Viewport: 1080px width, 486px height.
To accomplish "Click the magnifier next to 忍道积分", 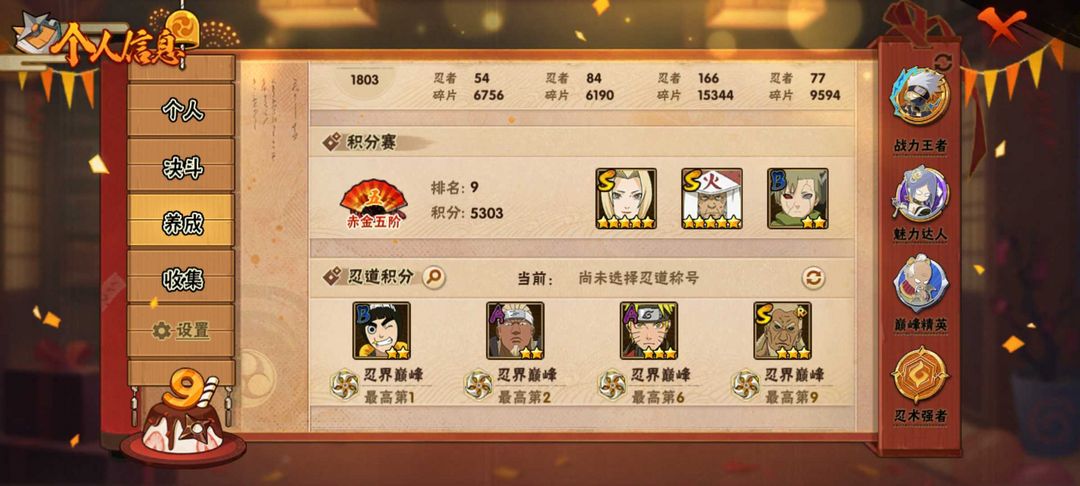I will [433, 277].
